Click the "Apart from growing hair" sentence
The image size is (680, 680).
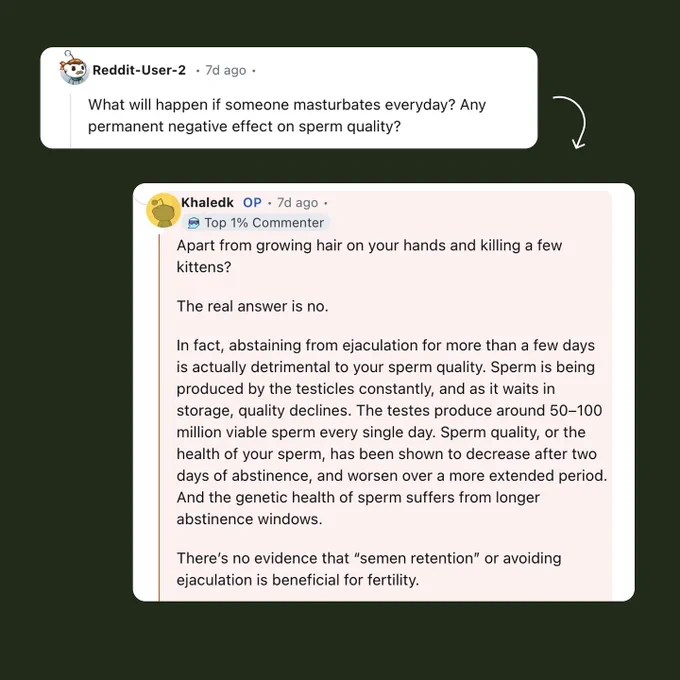click(x=369, y=256)
